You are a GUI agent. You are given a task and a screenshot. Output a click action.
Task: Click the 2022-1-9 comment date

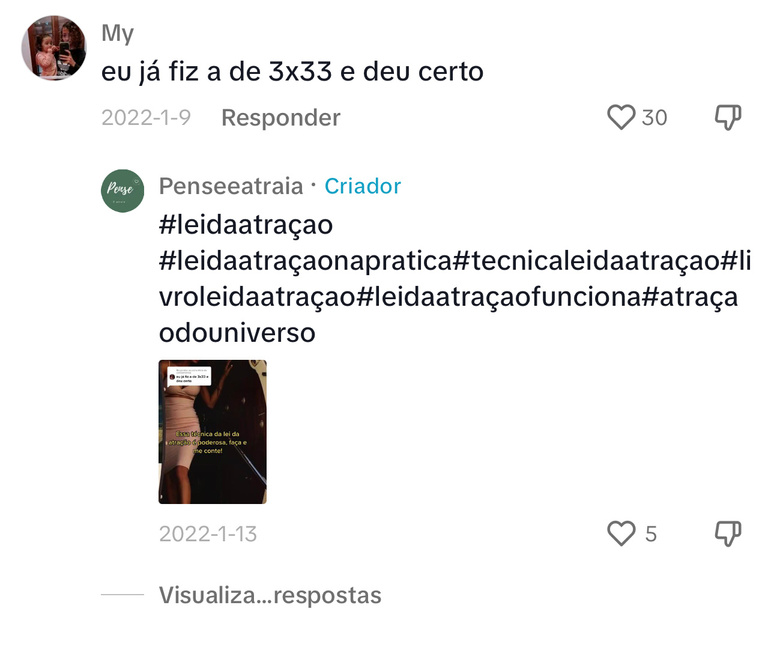(146, 118)
